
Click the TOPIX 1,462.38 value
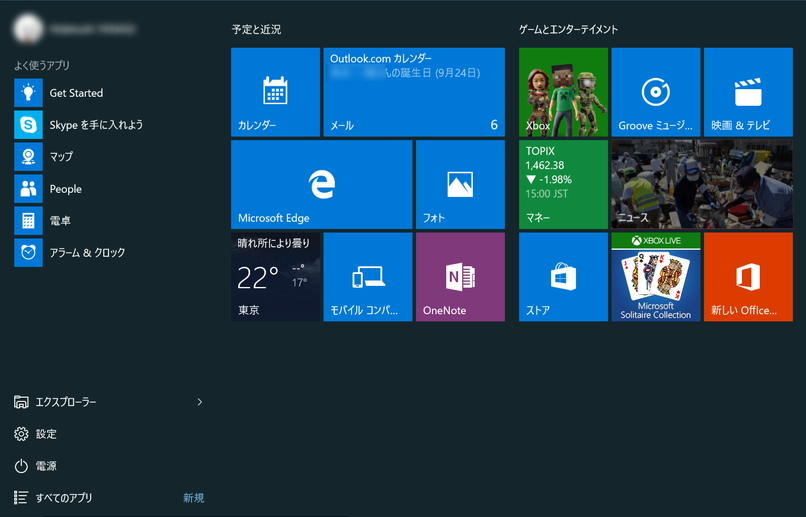[544, 165]
